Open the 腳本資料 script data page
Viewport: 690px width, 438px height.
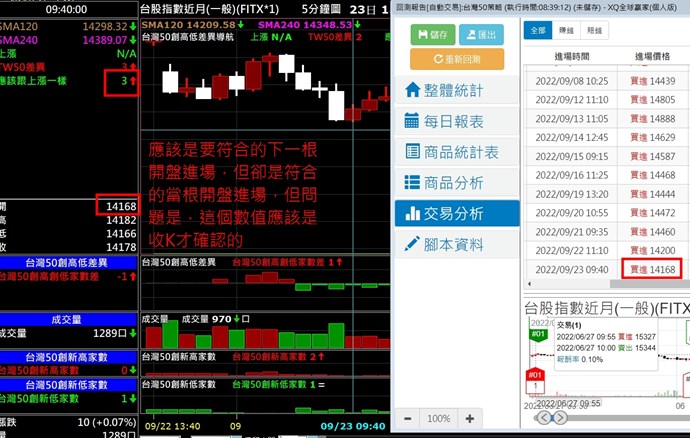pyautogui.click(x=457, y=244)
